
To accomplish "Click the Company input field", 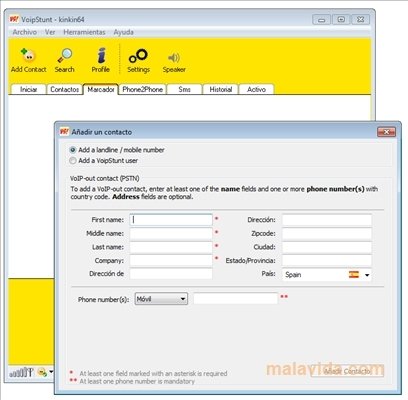I will coord(171,260).
